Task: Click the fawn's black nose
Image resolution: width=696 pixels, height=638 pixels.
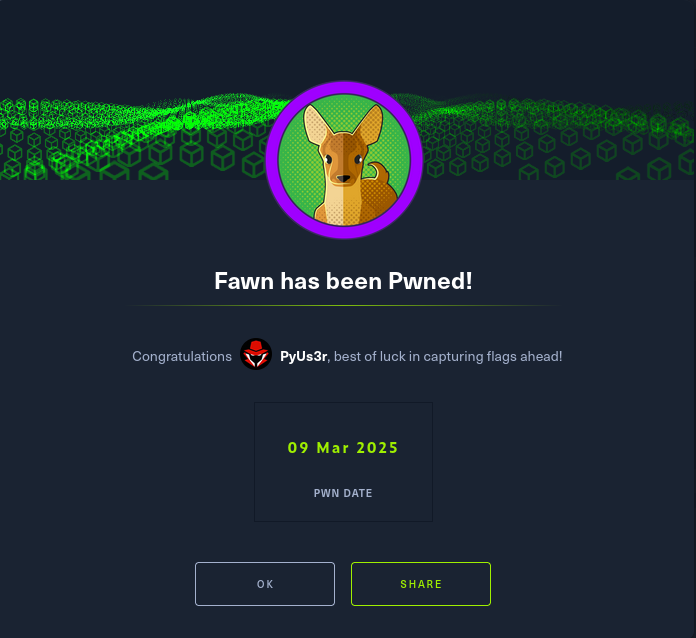Action: click(343, 178)
